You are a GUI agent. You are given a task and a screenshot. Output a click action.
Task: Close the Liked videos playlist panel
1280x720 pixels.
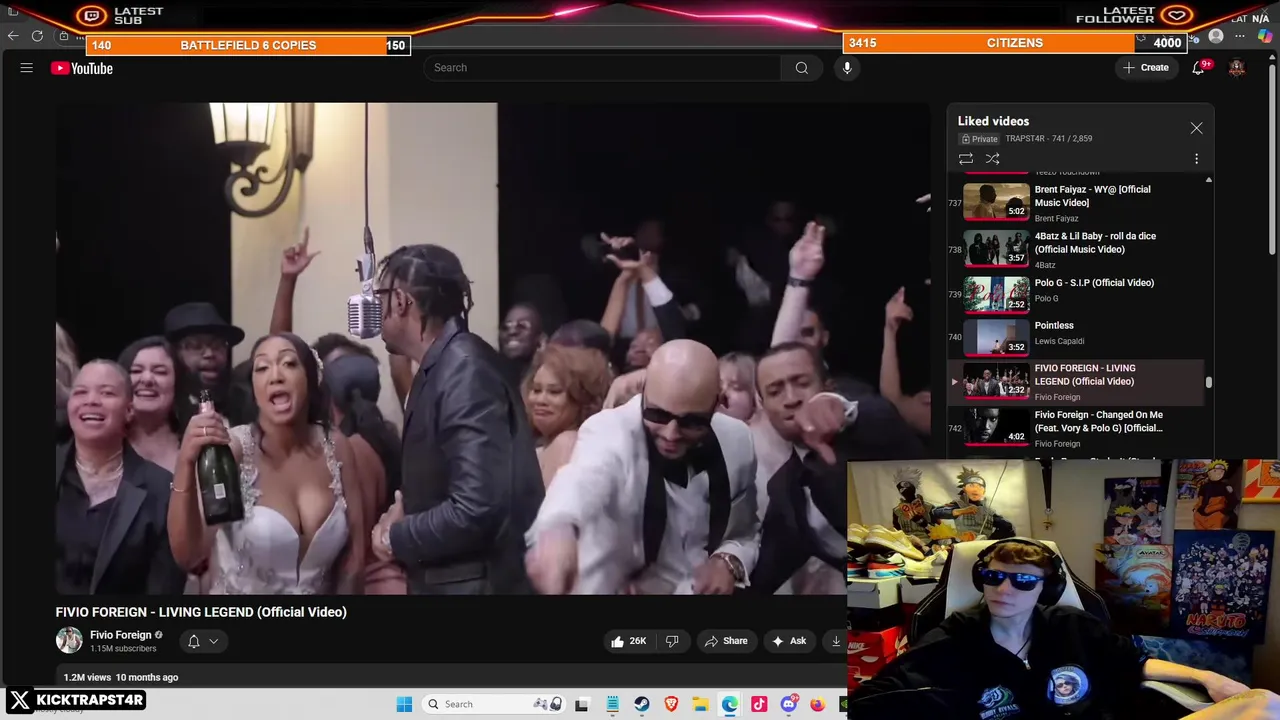(x=1196, y=128)
